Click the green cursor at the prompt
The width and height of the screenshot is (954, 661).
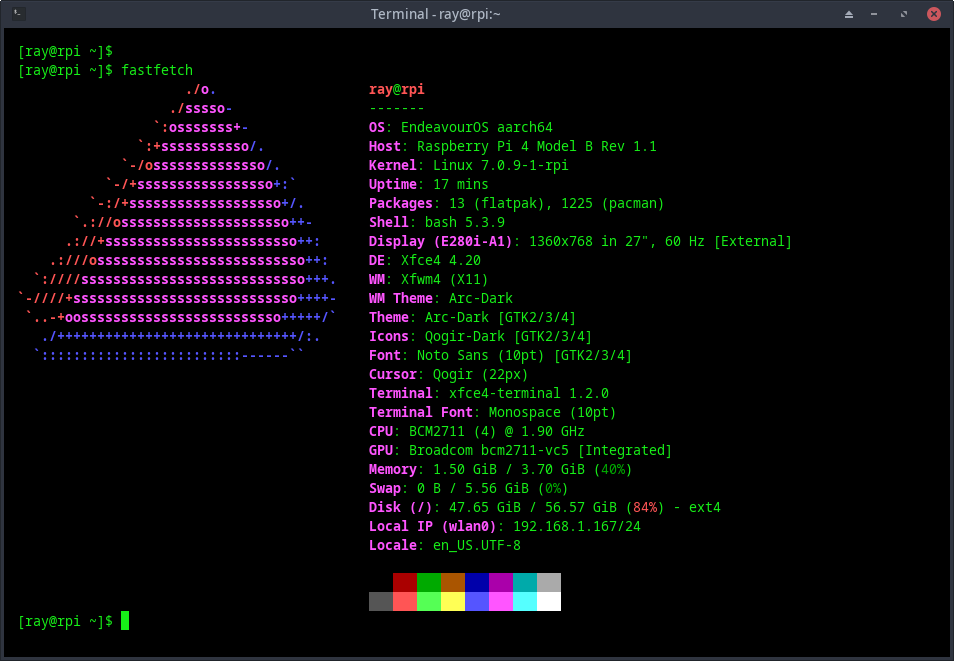tap(125, 621)
